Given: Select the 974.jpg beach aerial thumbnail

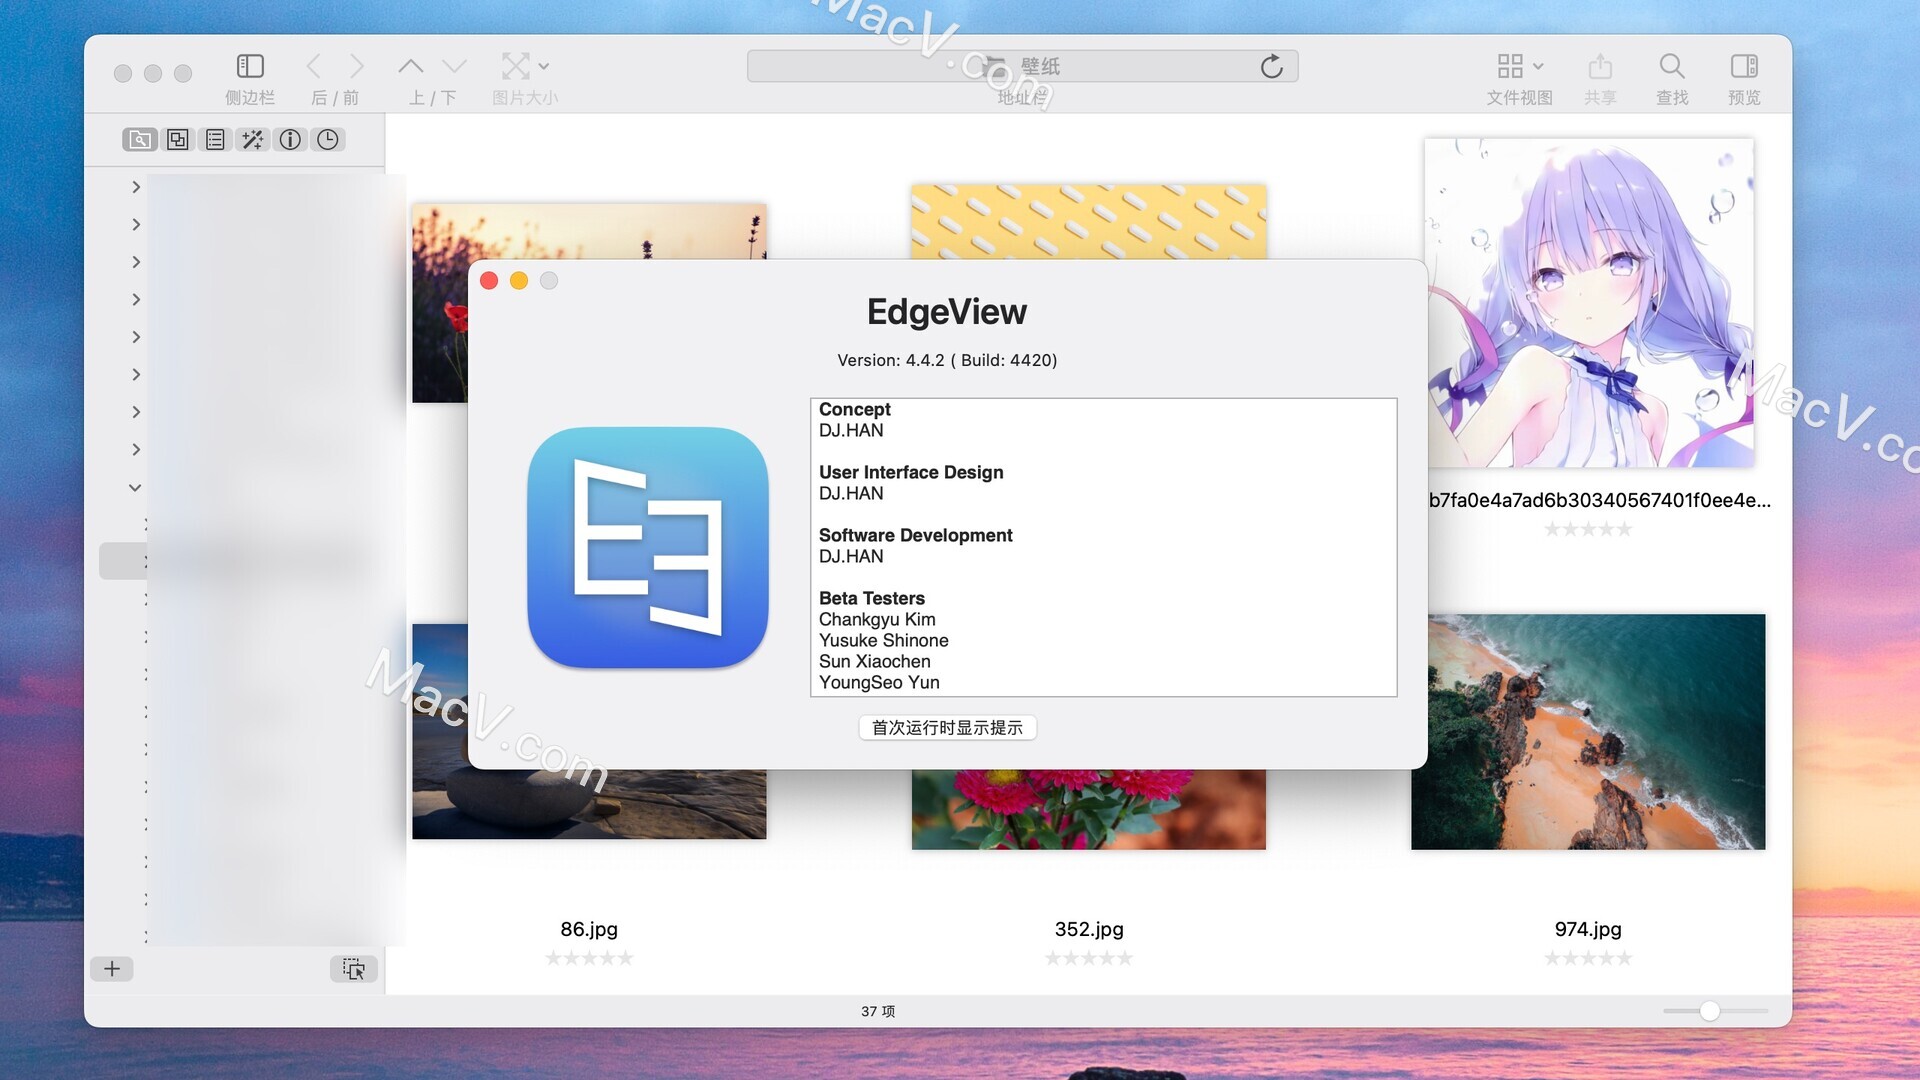Looking at the screenshot, I should [x=1588, y=732].
